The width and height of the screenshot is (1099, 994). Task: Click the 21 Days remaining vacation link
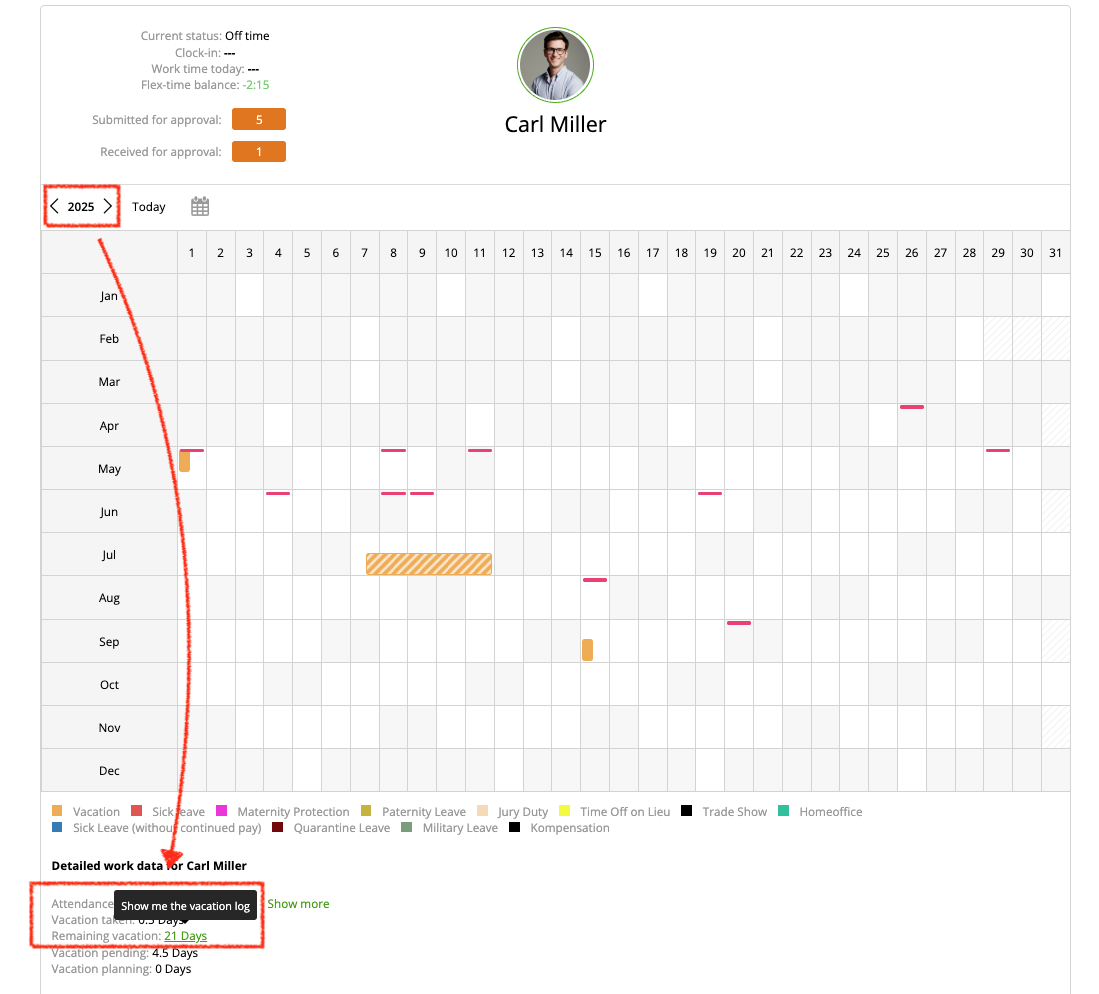pos(186,936)
